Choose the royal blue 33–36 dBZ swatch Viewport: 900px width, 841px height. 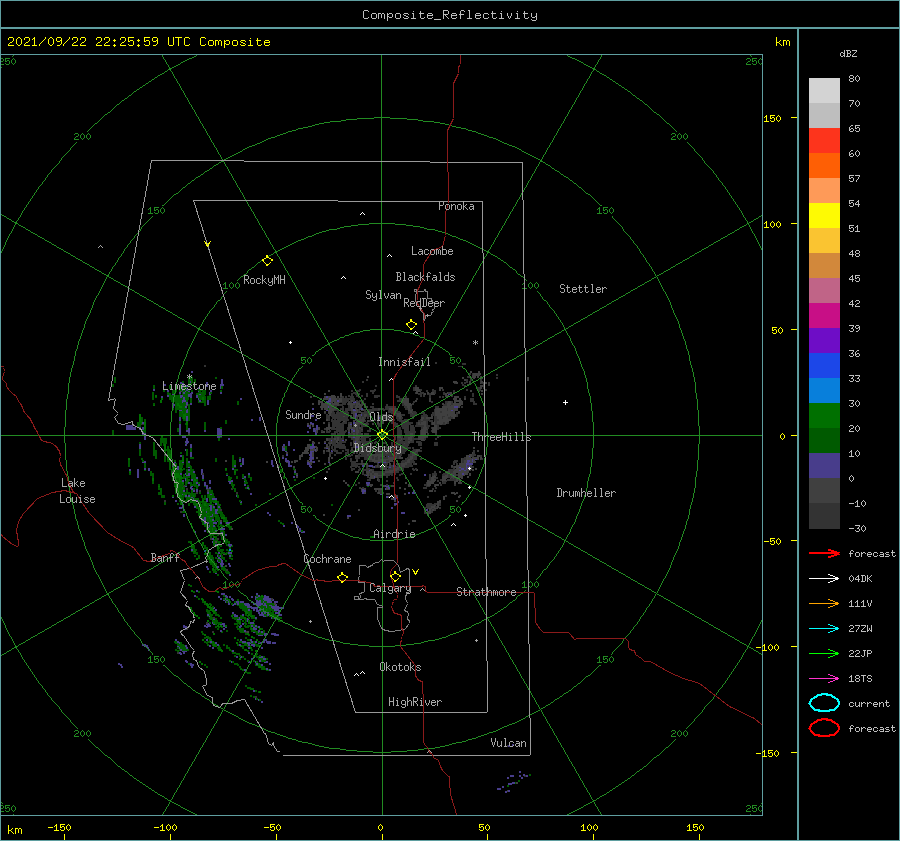(824, 366)
